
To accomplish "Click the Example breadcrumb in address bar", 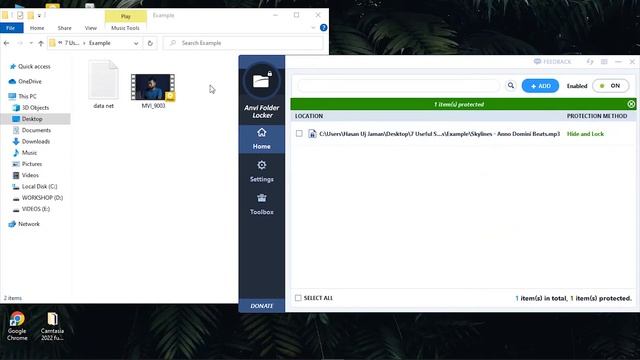I will (100, 43).
